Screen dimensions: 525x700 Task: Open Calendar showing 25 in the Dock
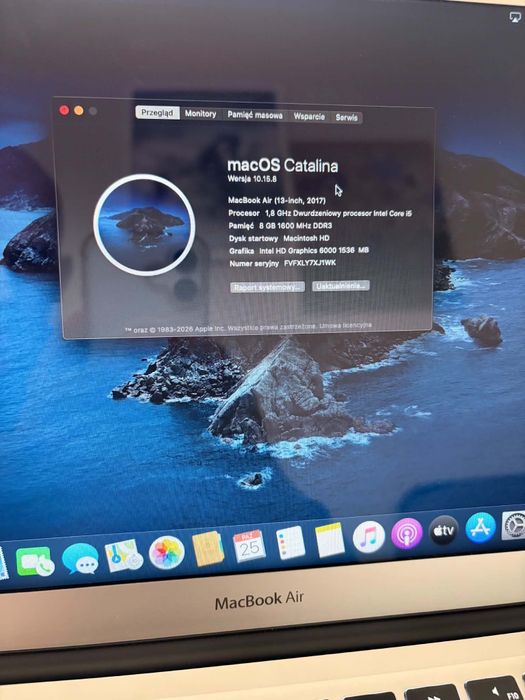[249, 546]
